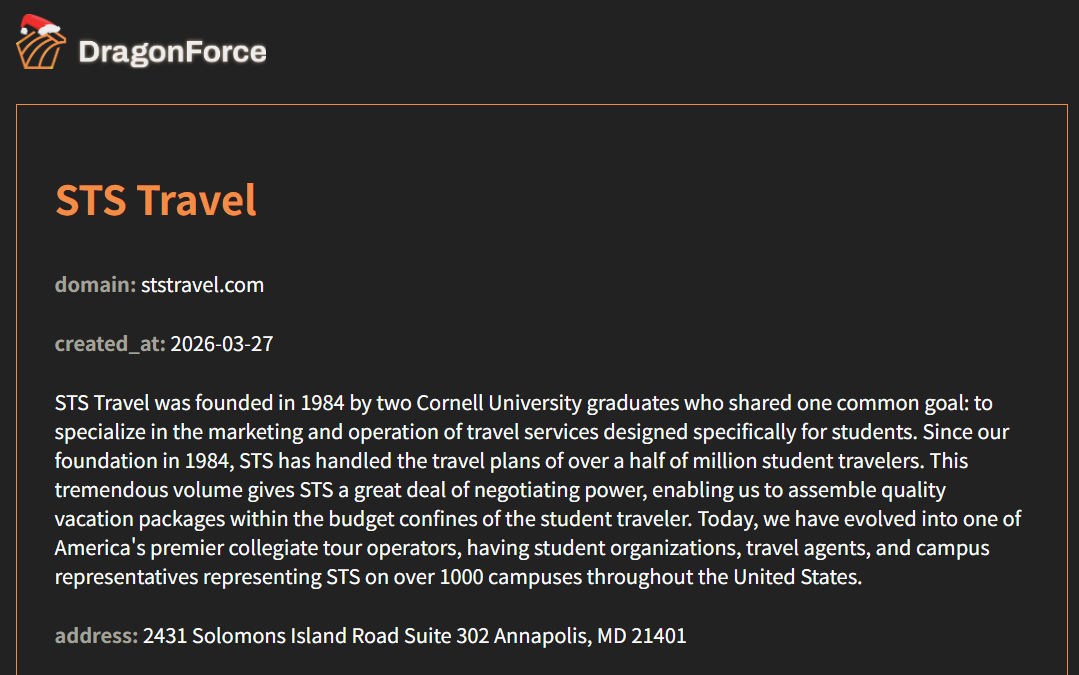Click the 2026-03-27 date value
This screenshot has width=1079, height=675.
tap(222, 344)
